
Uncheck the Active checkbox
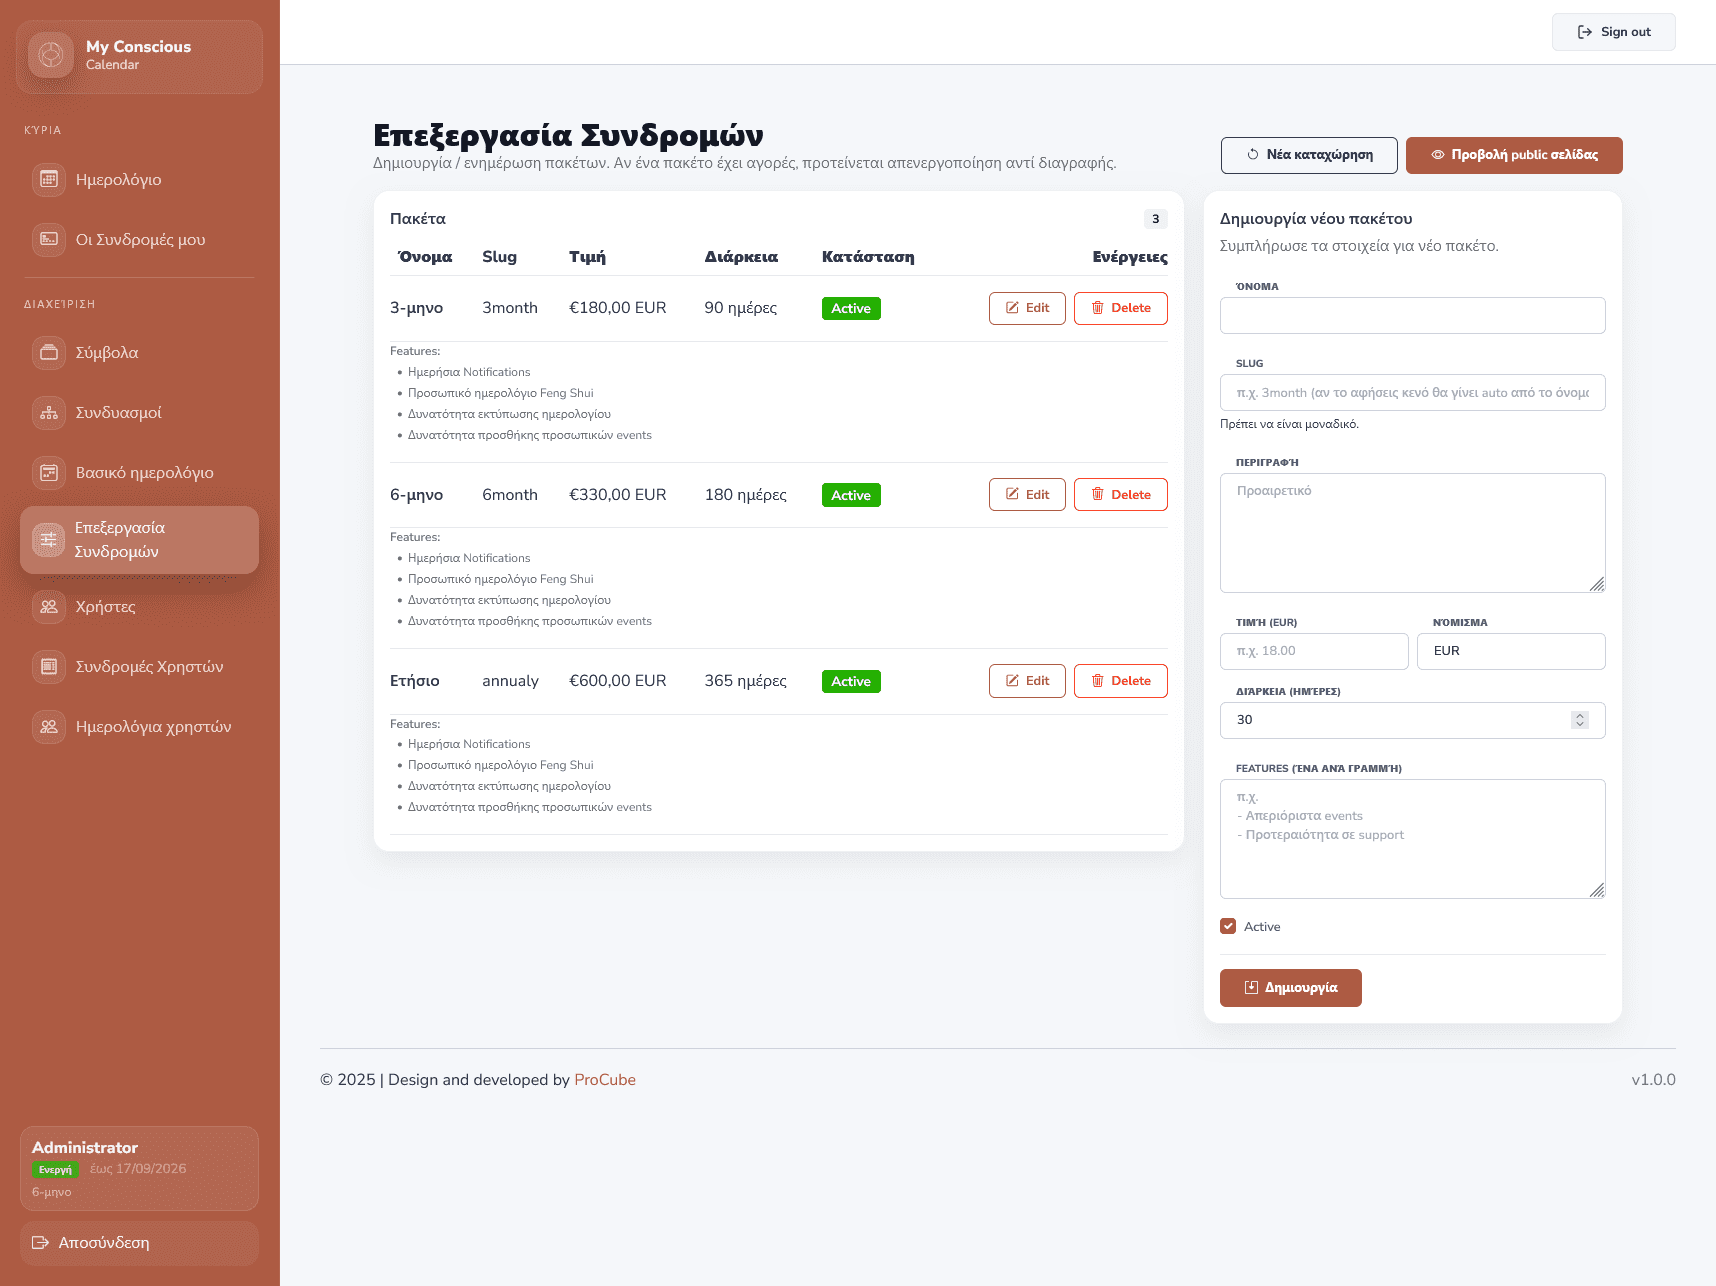pyautogui.click(x=1228, y=927)
